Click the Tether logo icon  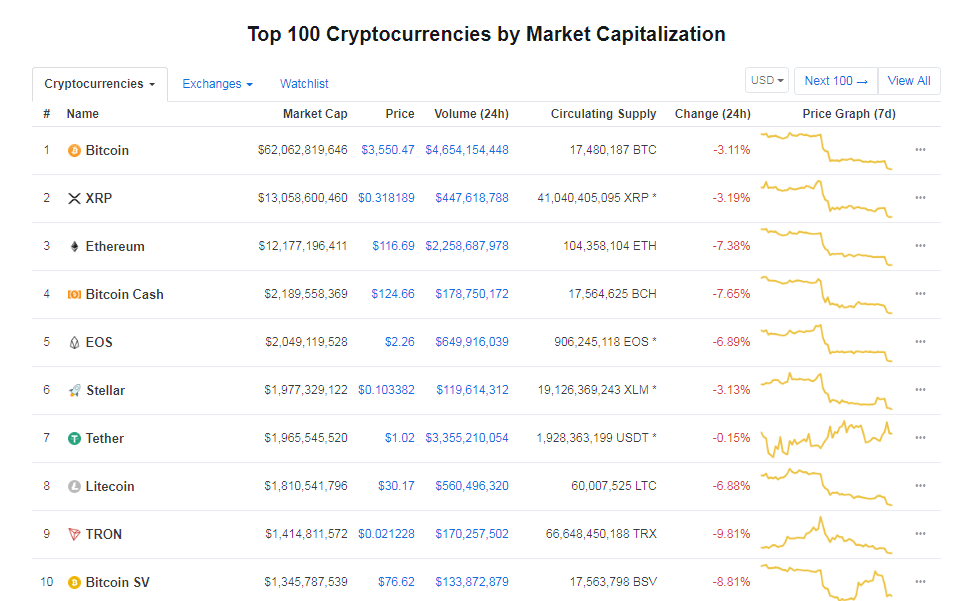[74, 439]
